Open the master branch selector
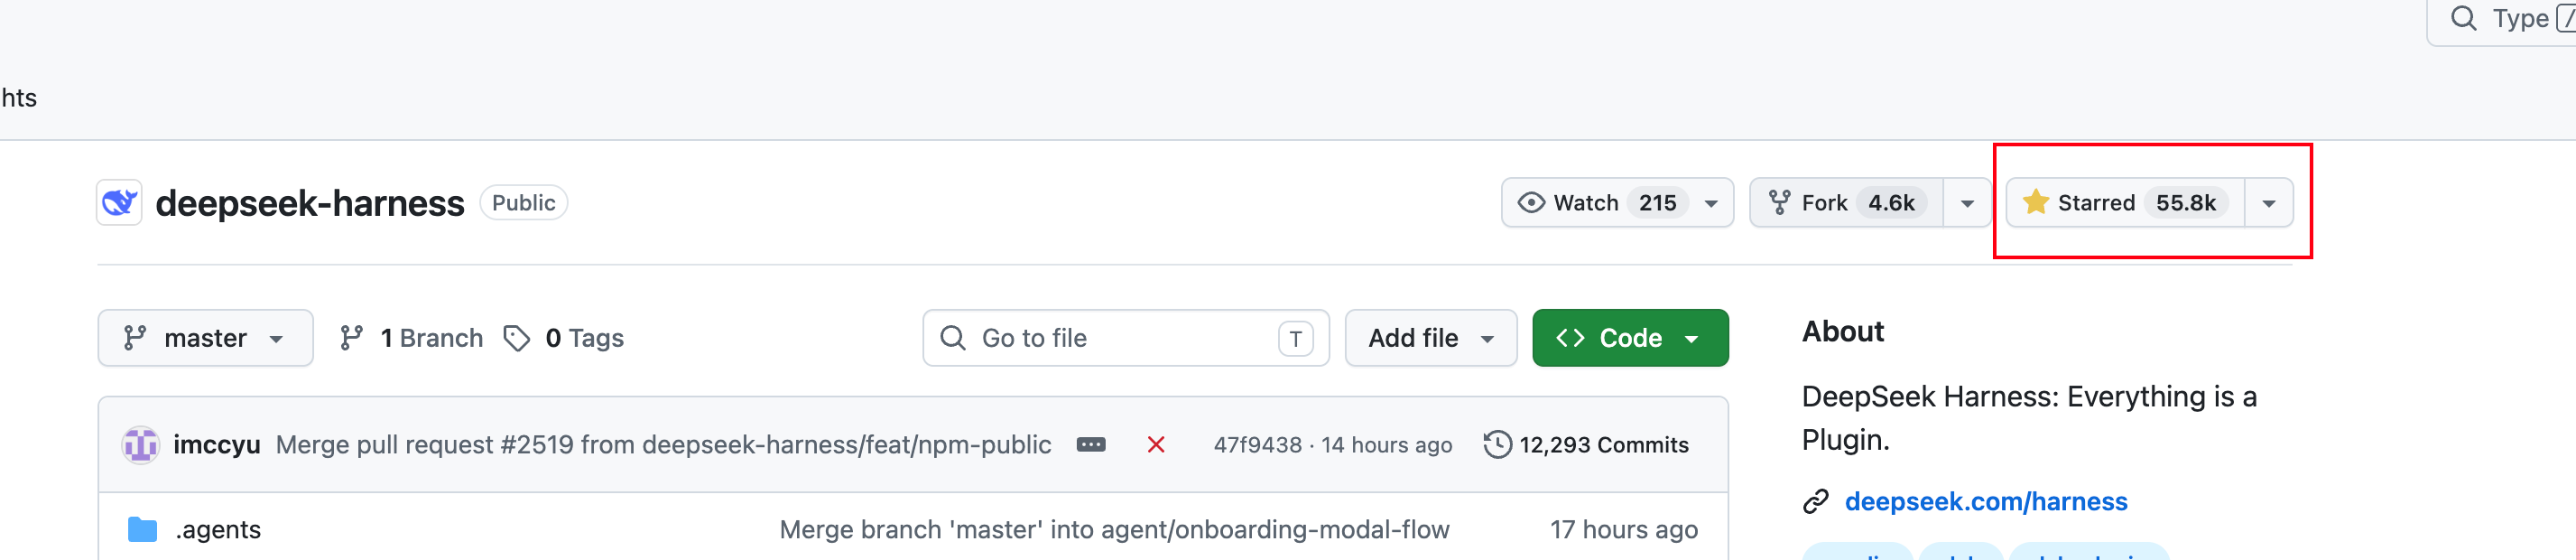This screenshot has height=560, width=2576. pyautogui.click(x=205, y=338)
